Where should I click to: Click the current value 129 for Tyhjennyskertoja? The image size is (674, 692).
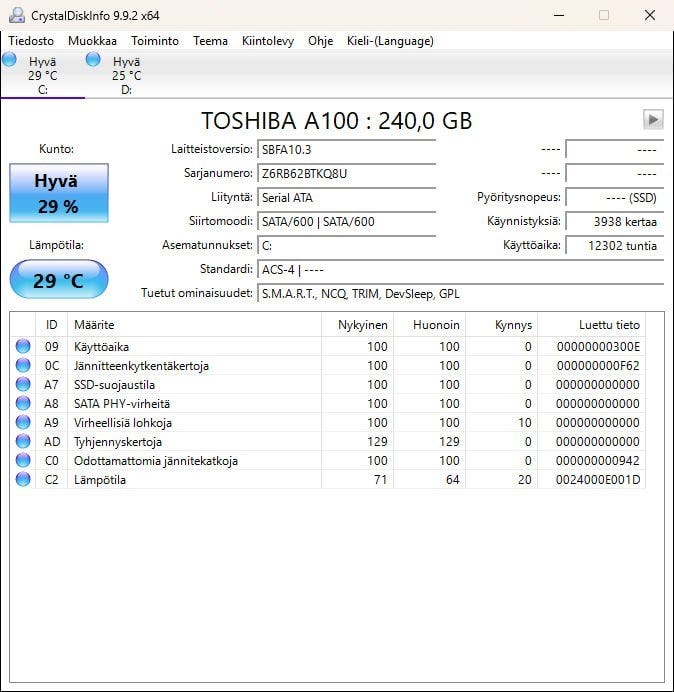pos(377,442)
